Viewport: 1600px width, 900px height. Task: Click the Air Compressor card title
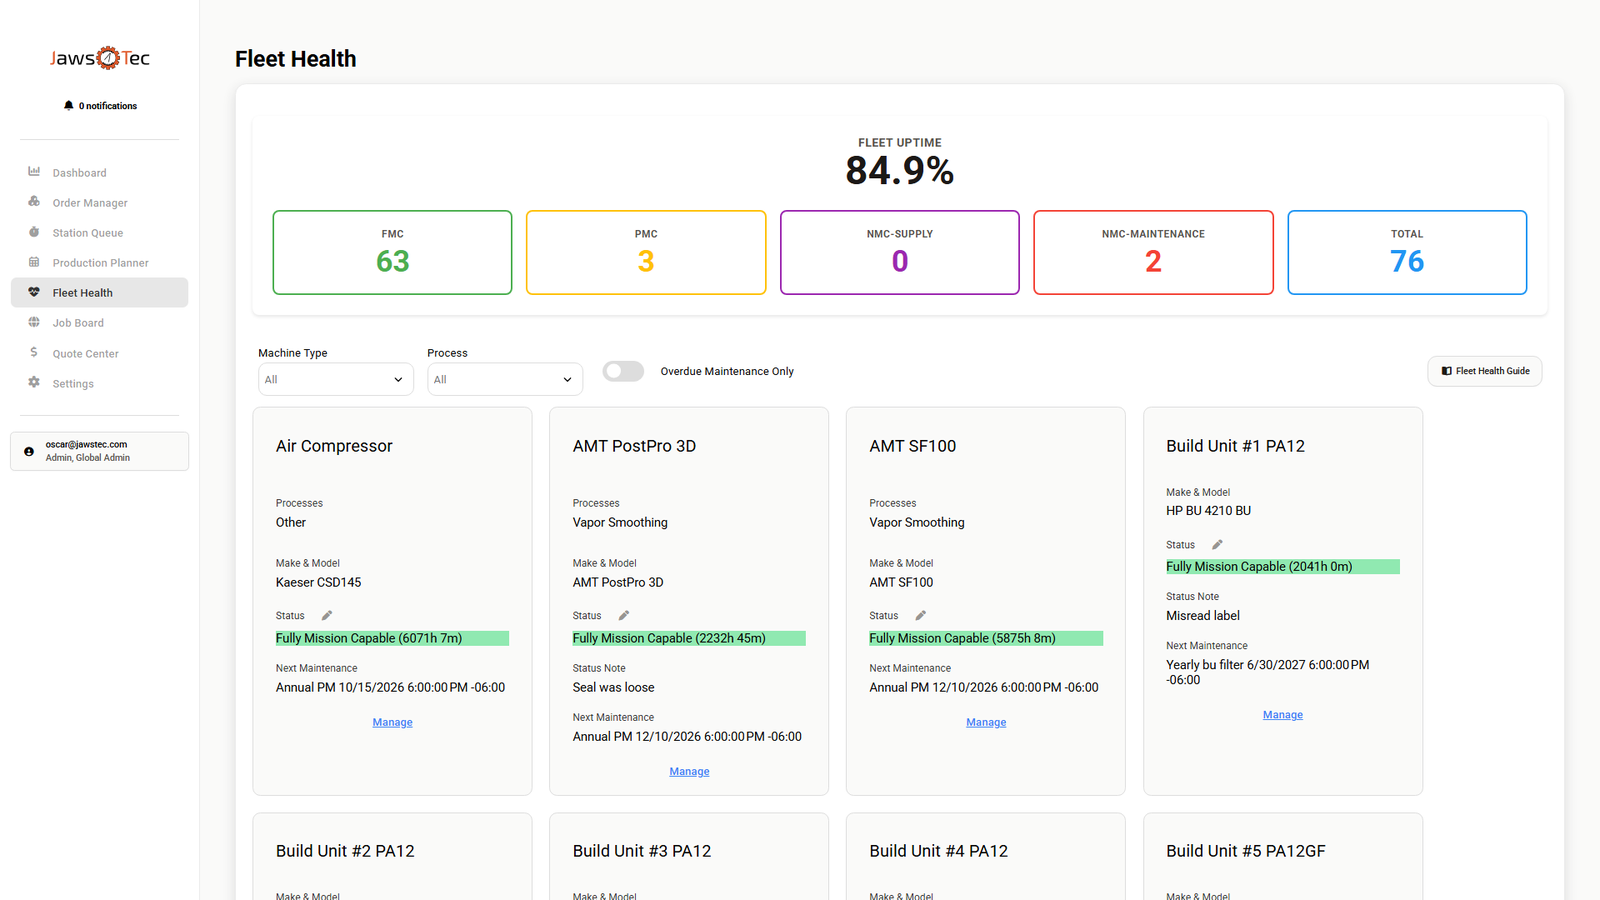point(334,446)
